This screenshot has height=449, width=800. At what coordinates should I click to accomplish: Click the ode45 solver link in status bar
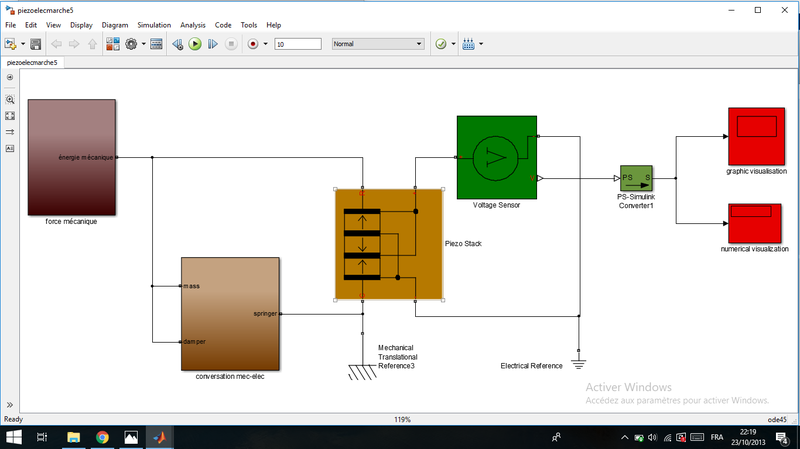[776, 419]
